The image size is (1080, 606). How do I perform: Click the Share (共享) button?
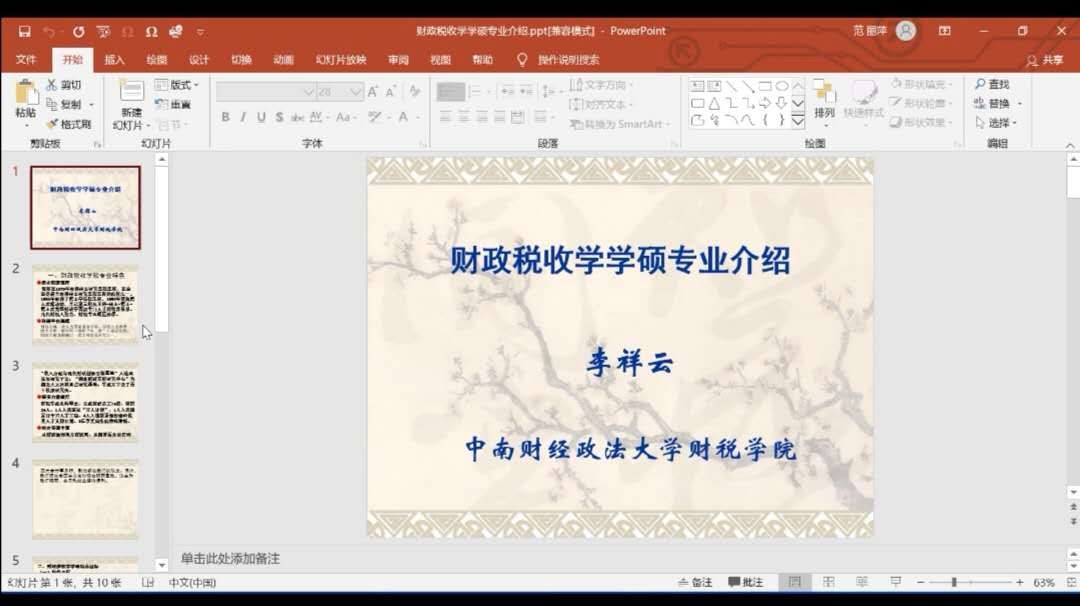click(x=1045, y=60)
